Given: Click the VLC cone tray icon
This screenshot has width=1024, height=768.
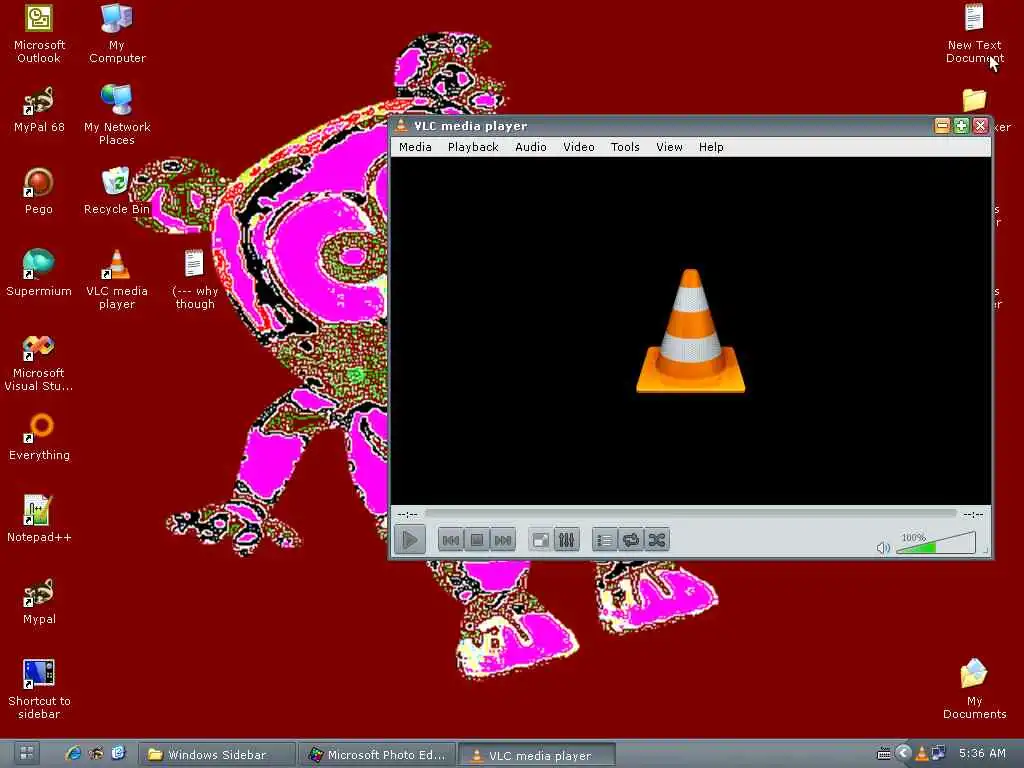Looking at the screenshot, I should pyautogui.click(x=921, y=754).
